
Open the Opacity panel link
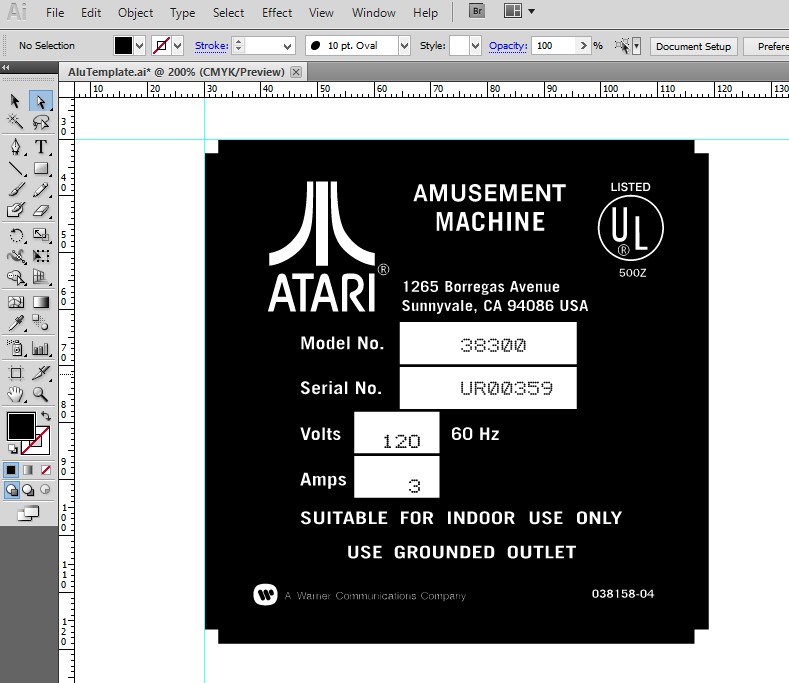pos(508,46)
